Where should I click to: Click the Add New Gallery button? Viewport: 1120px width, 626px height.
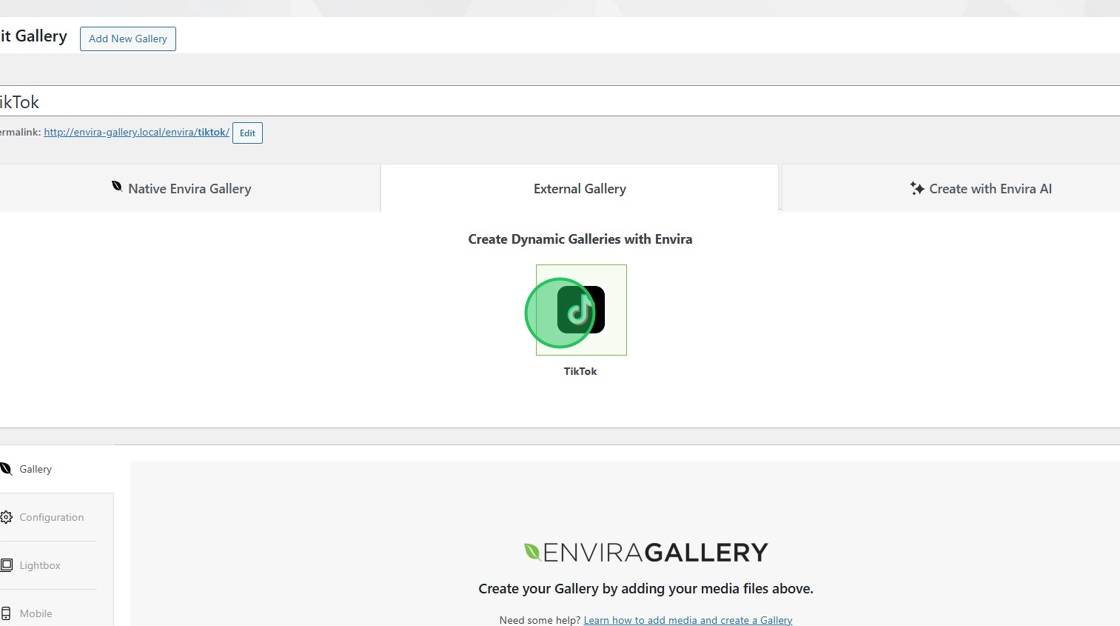(x=127, y=38)
